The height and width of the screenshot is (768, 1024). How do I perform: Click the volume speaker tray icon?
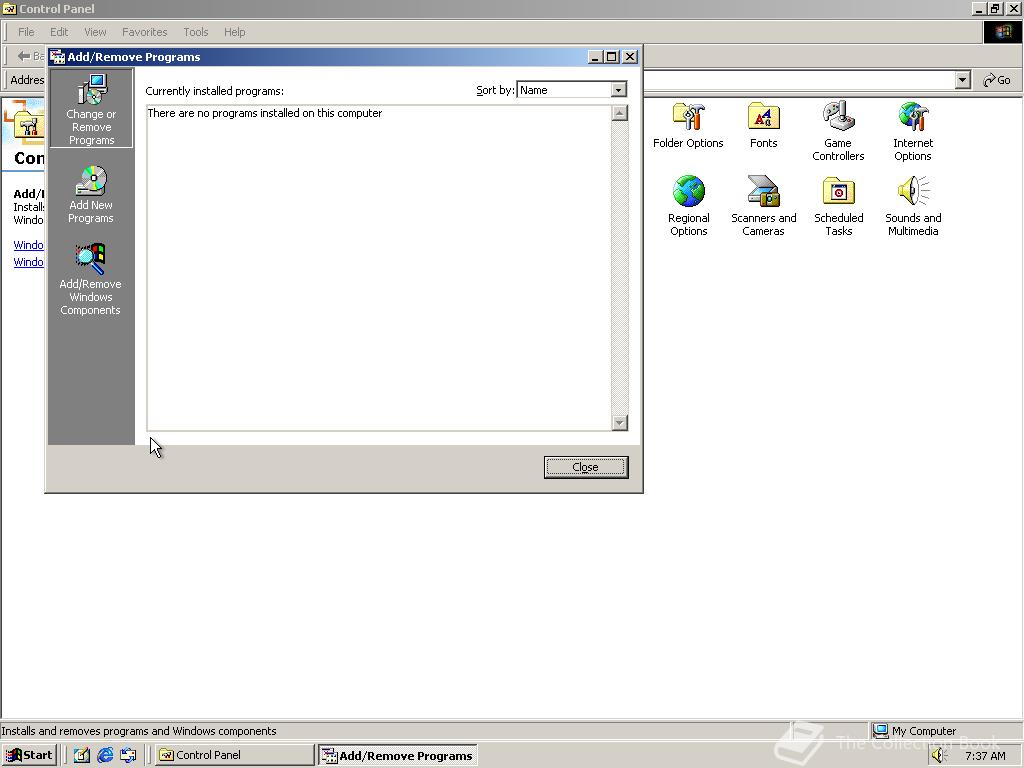(939, 755)
